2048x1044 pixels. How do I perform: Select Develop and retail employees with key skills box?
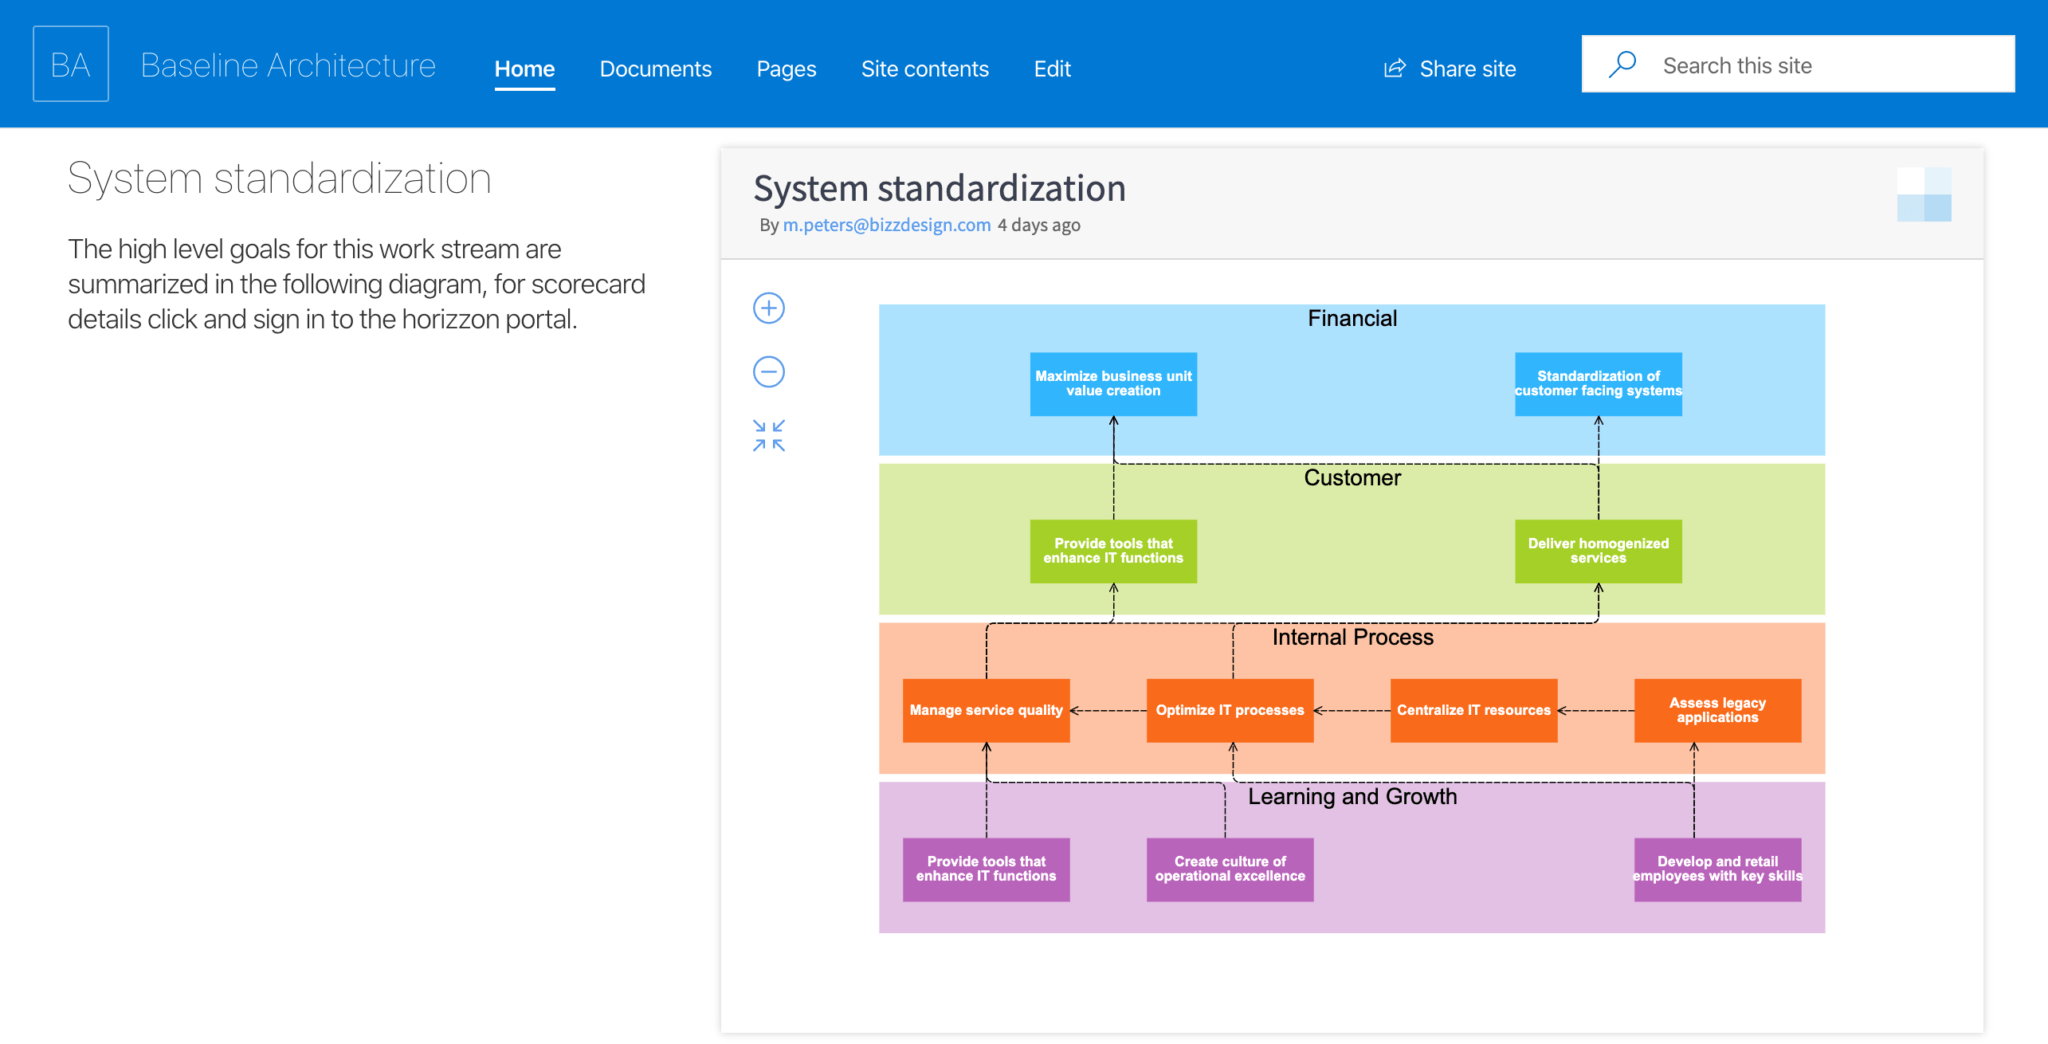click(x=1718, y=869)
